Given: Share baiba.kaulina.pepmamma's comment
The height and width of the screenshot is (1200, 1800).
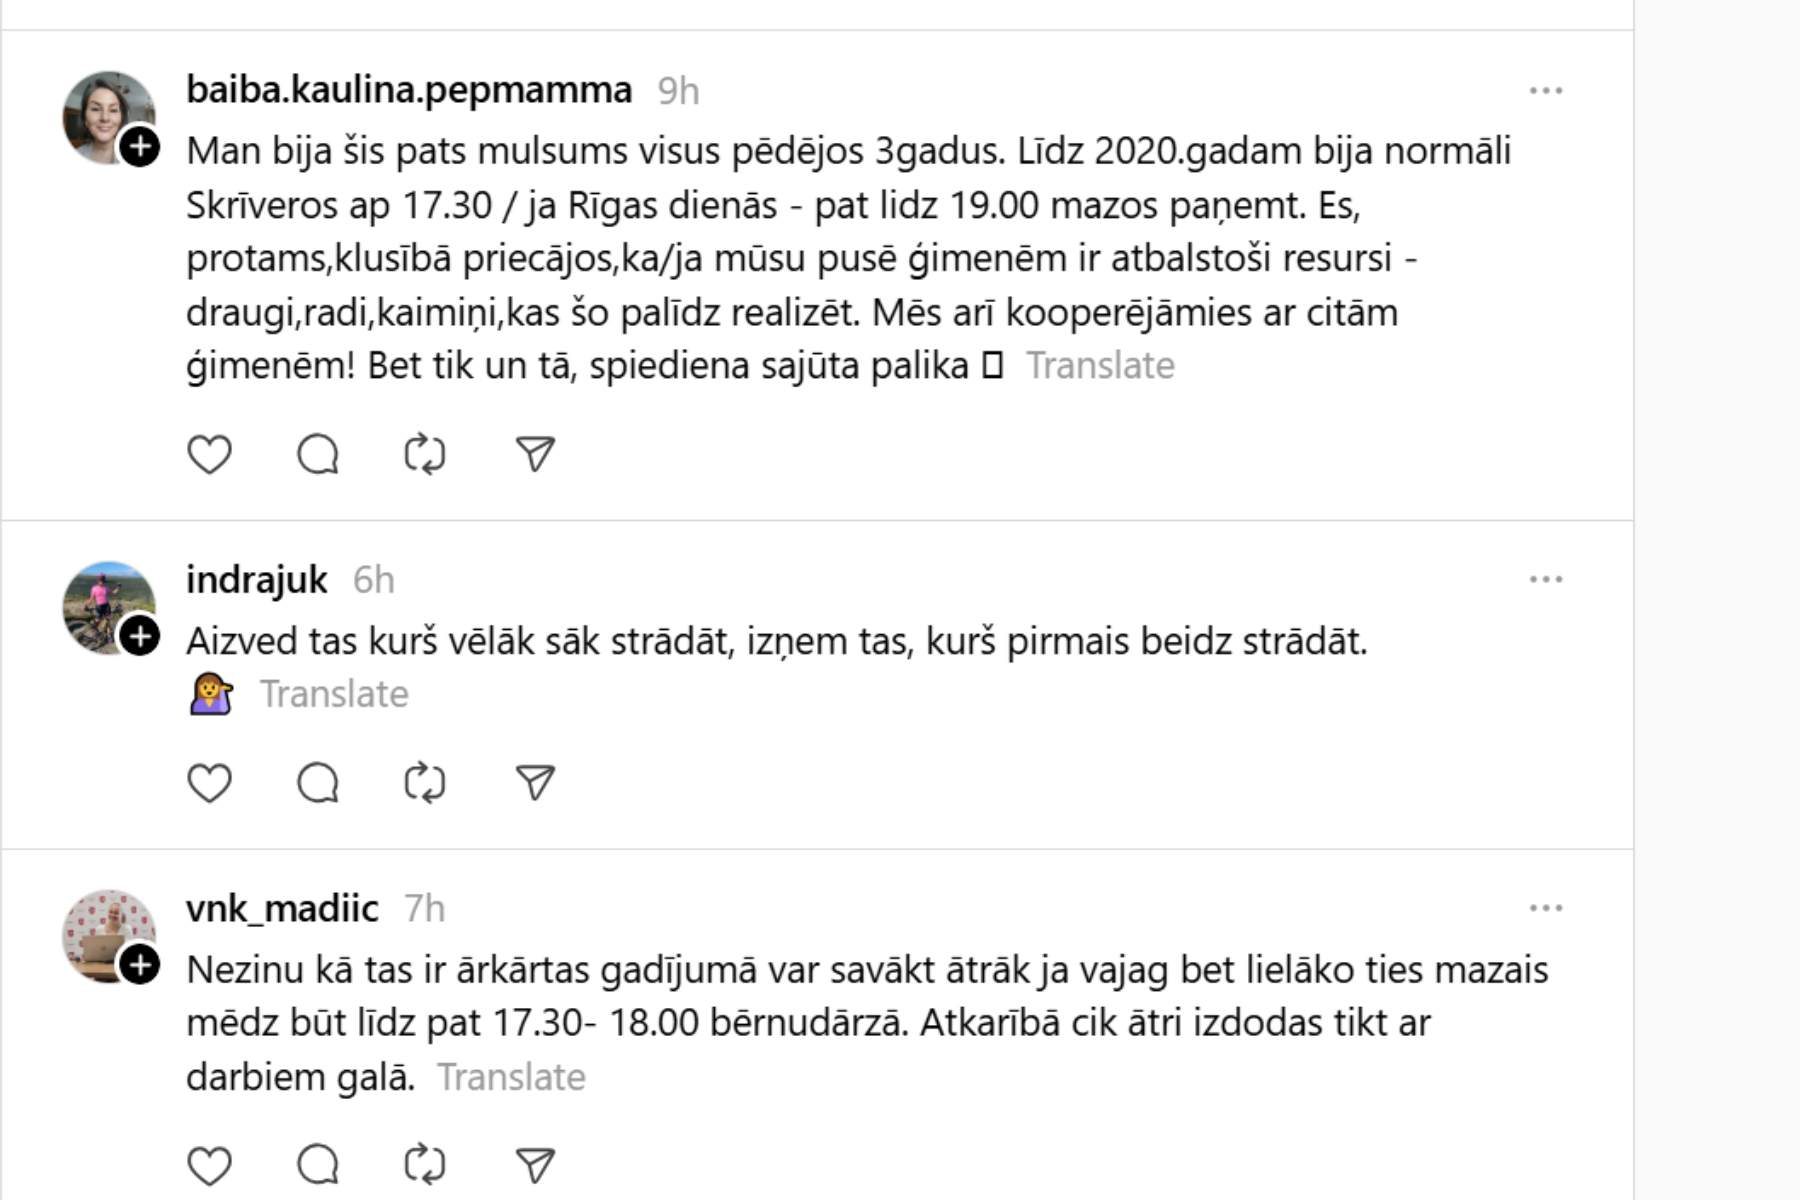Looking at the screenshot, I should (535, 455).
